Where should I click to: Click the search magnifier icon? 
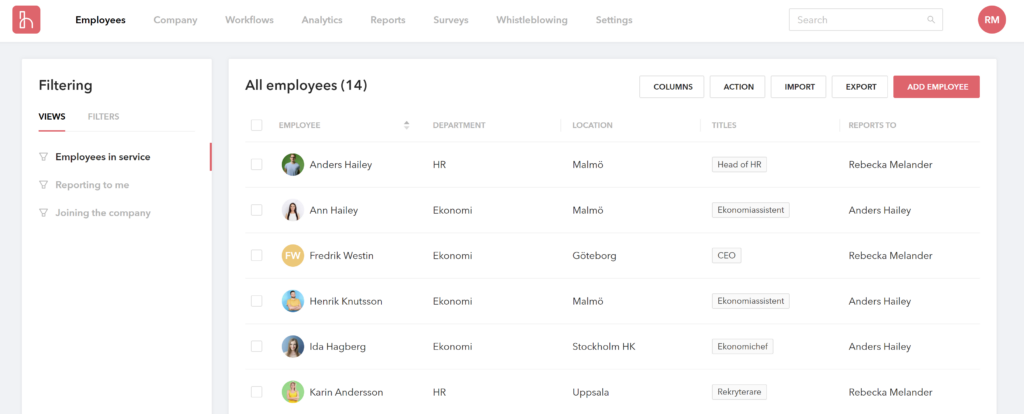point(931,20)
